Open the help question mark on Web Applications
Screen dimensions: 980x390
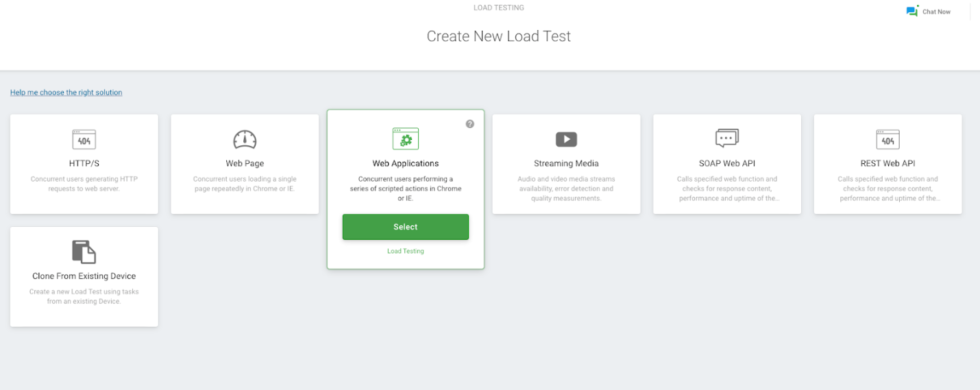470,124
